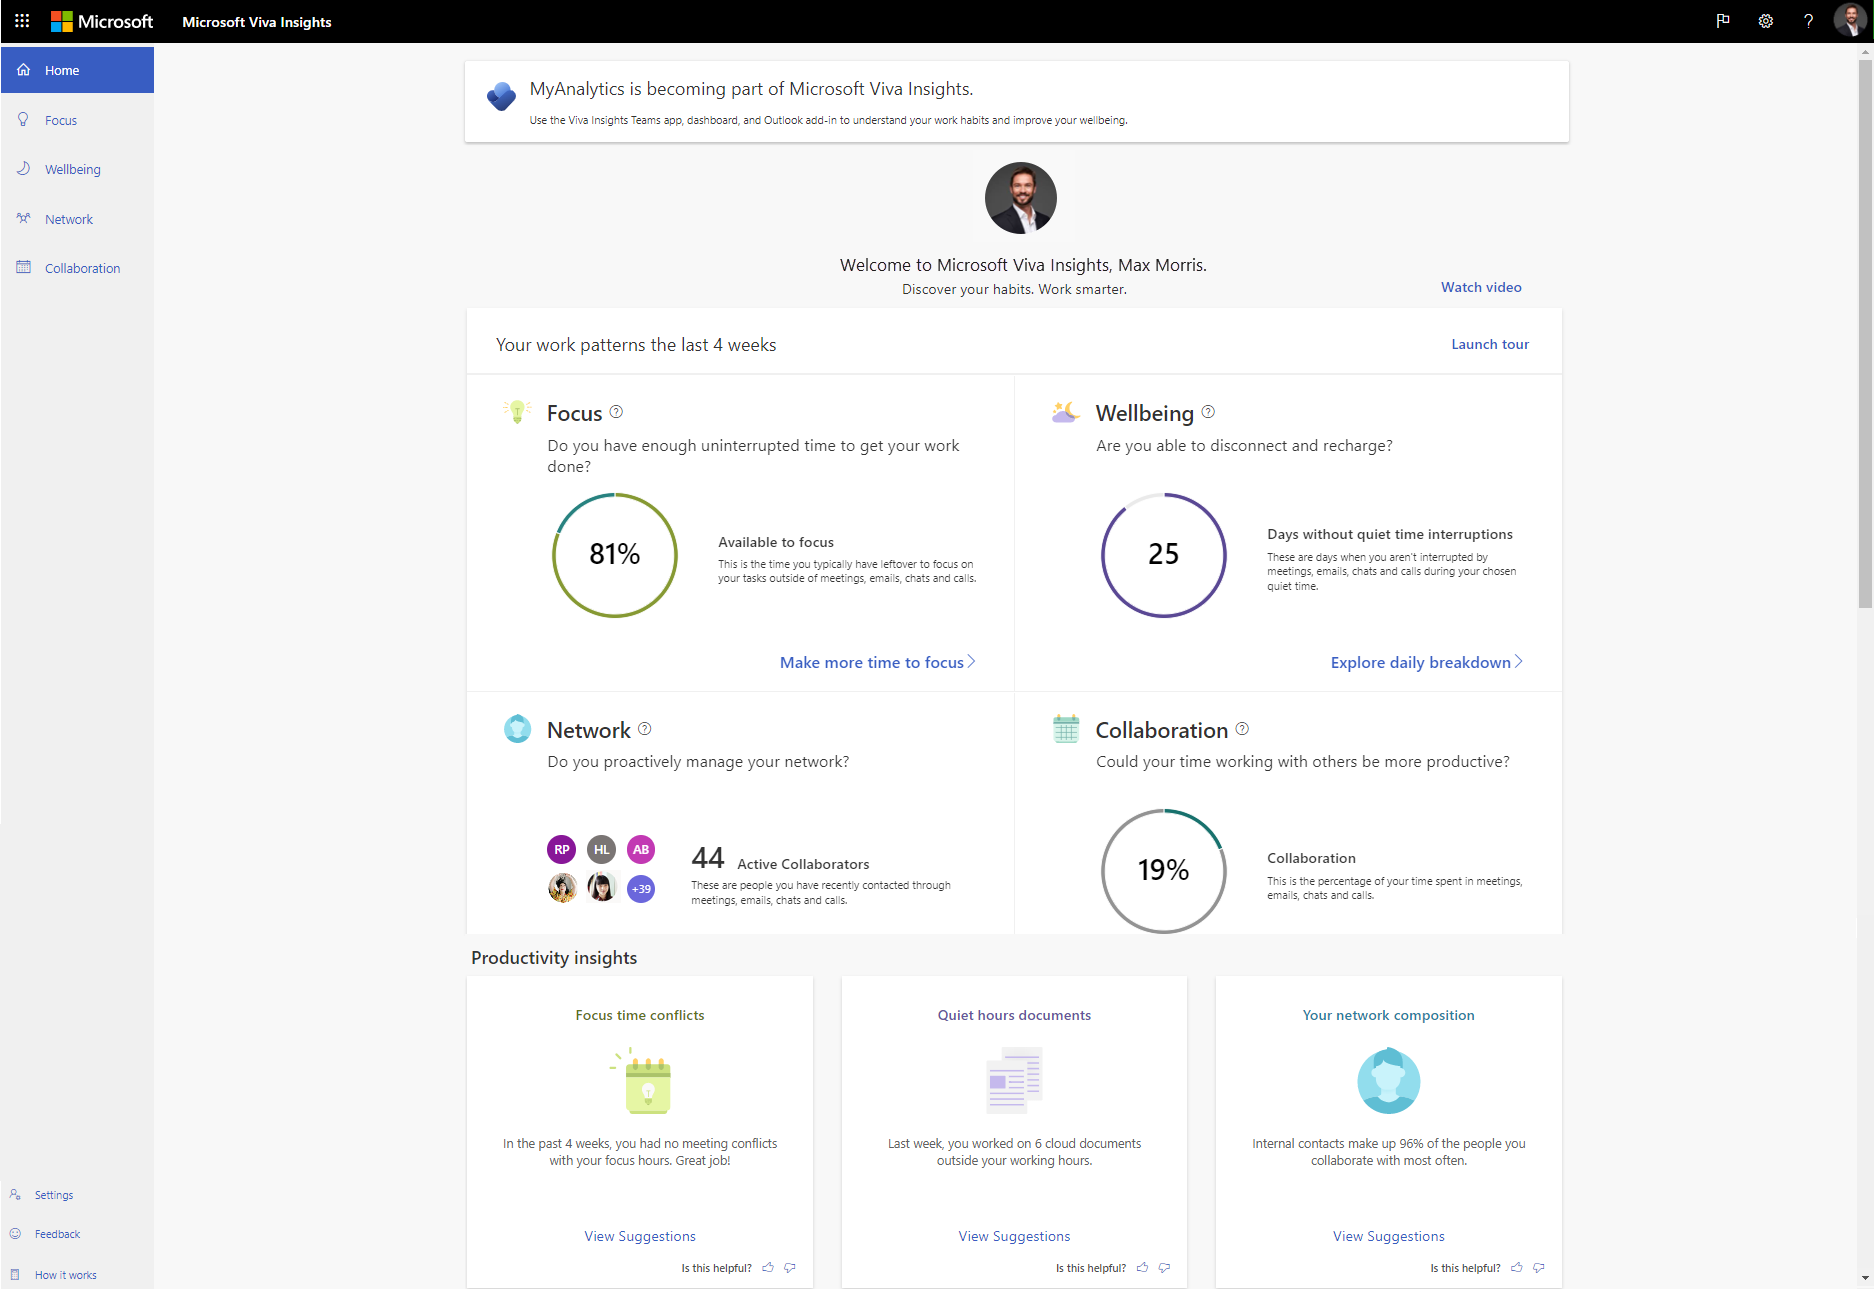Viewport: 1874px width, 1289px height.
Task: Click the page vertical scrollbar thumb
Action: [1865, 333]
